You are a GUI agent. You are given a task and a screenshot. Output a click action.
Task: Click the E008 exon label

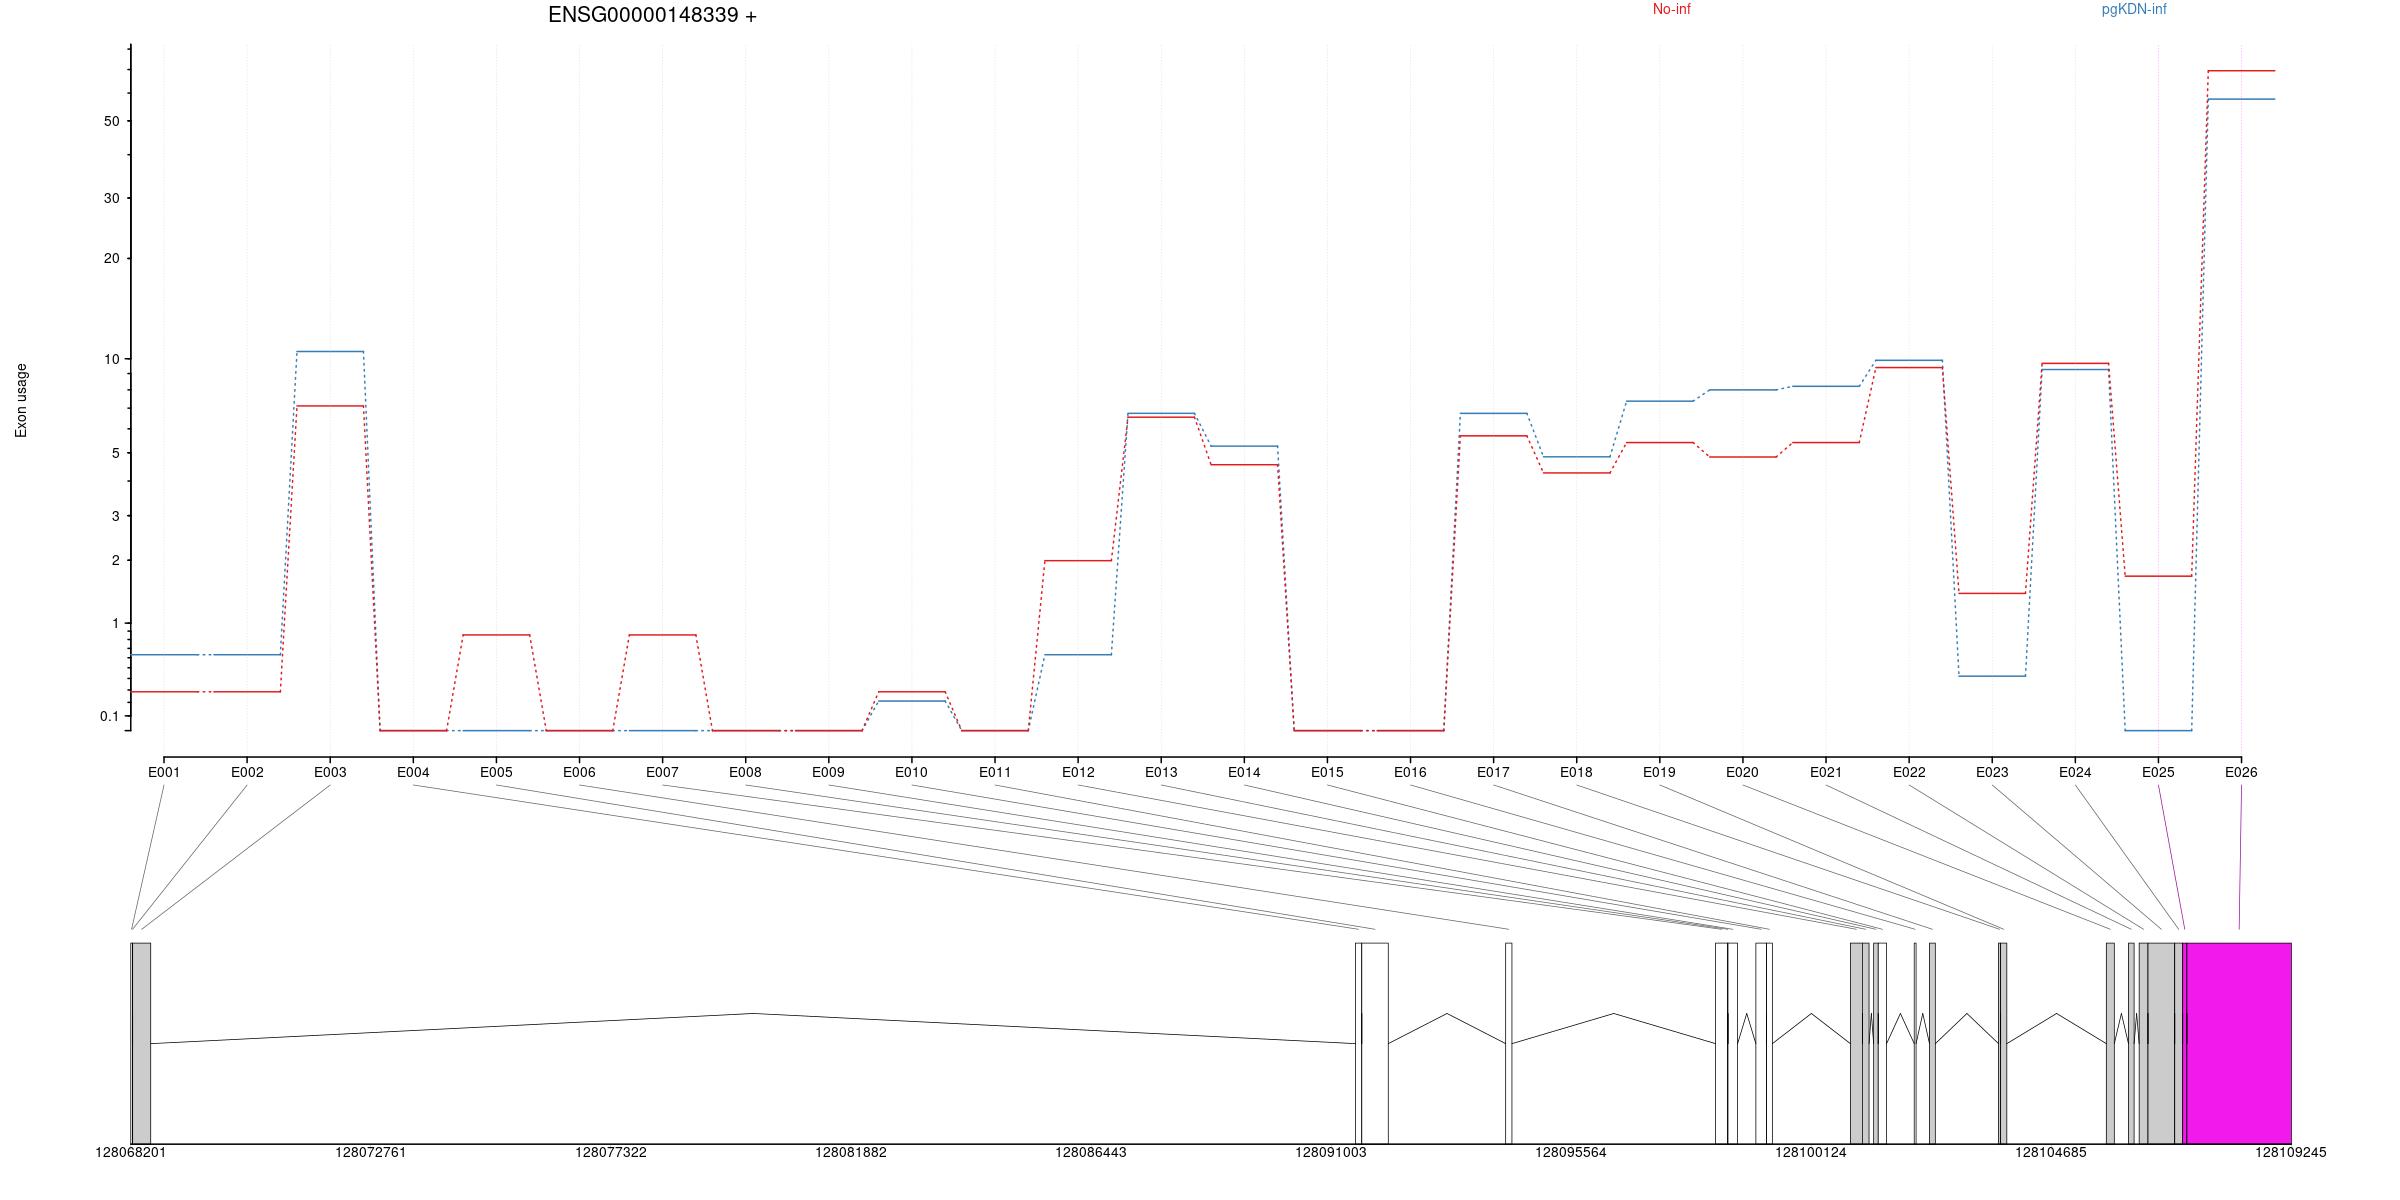click(745, 772)
